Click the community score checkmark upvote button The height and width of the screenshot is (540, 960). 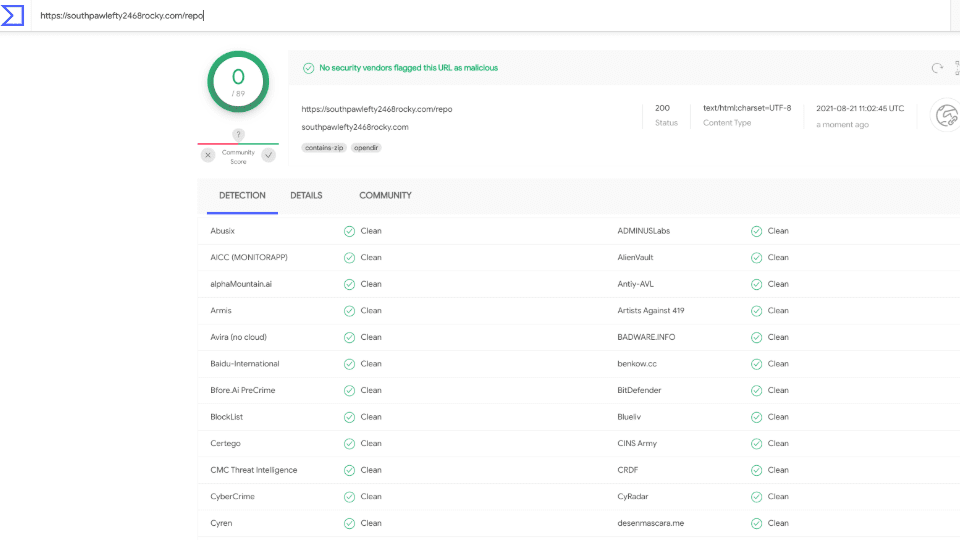(268, 155)
